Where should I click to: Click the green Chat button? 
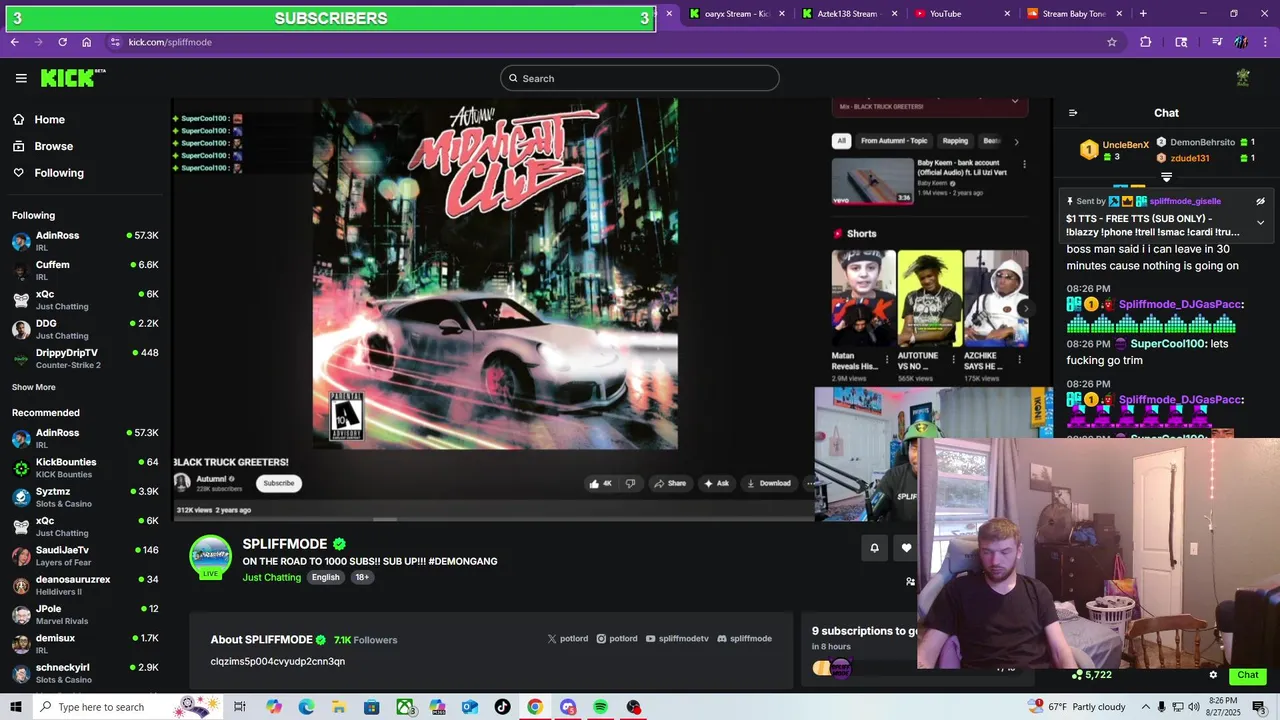[x=1247, y=675]
